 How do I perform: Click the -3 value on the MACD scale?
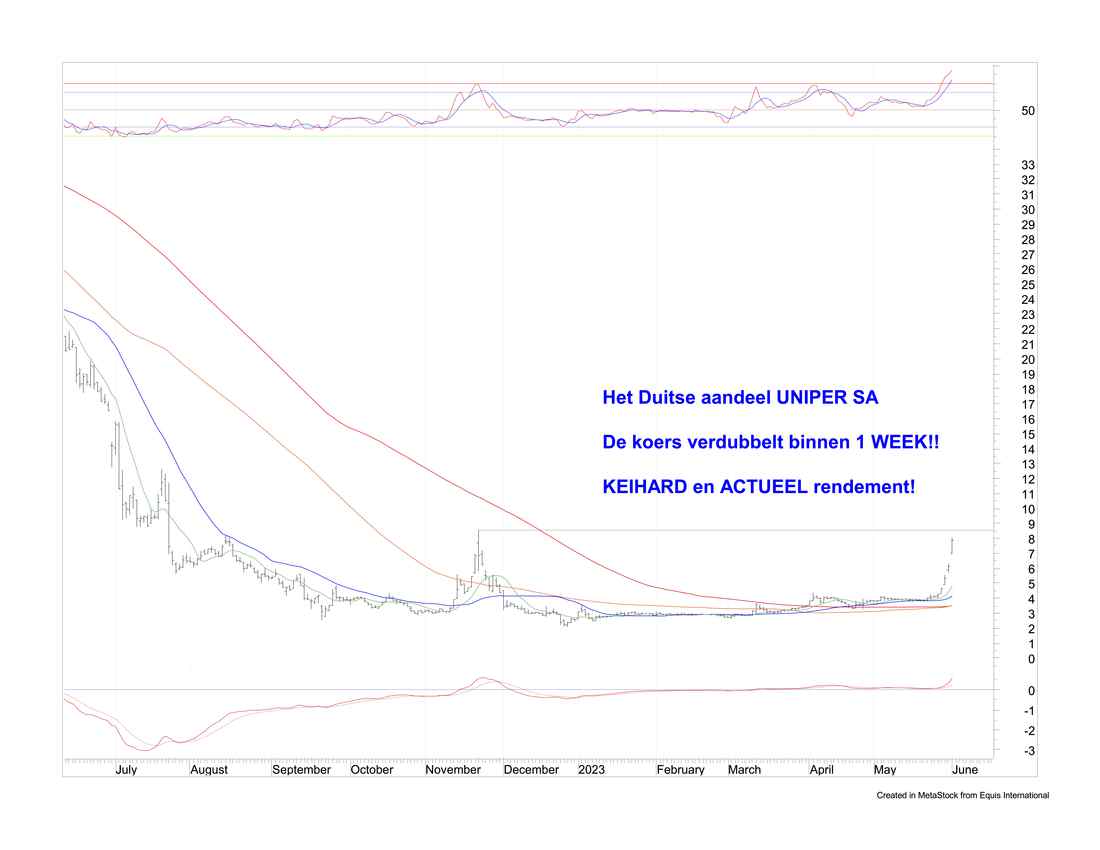(1029, 751)
